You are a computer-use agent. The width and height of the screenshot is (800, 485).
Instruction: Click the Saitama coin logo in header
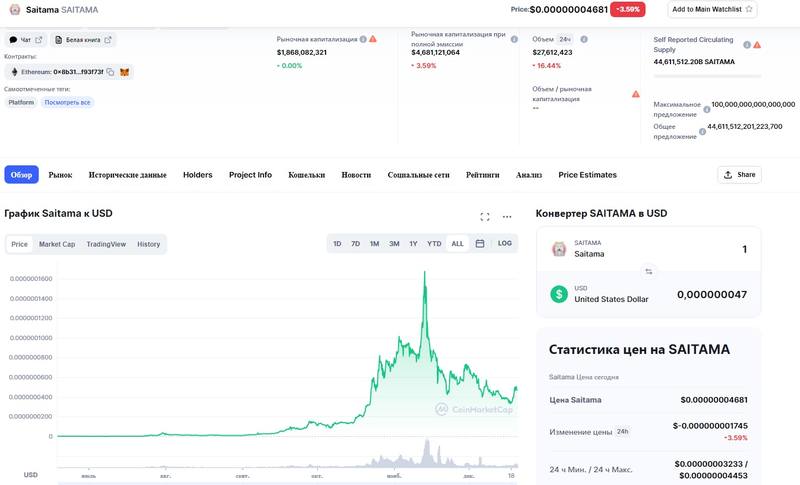tap(15, 9)
